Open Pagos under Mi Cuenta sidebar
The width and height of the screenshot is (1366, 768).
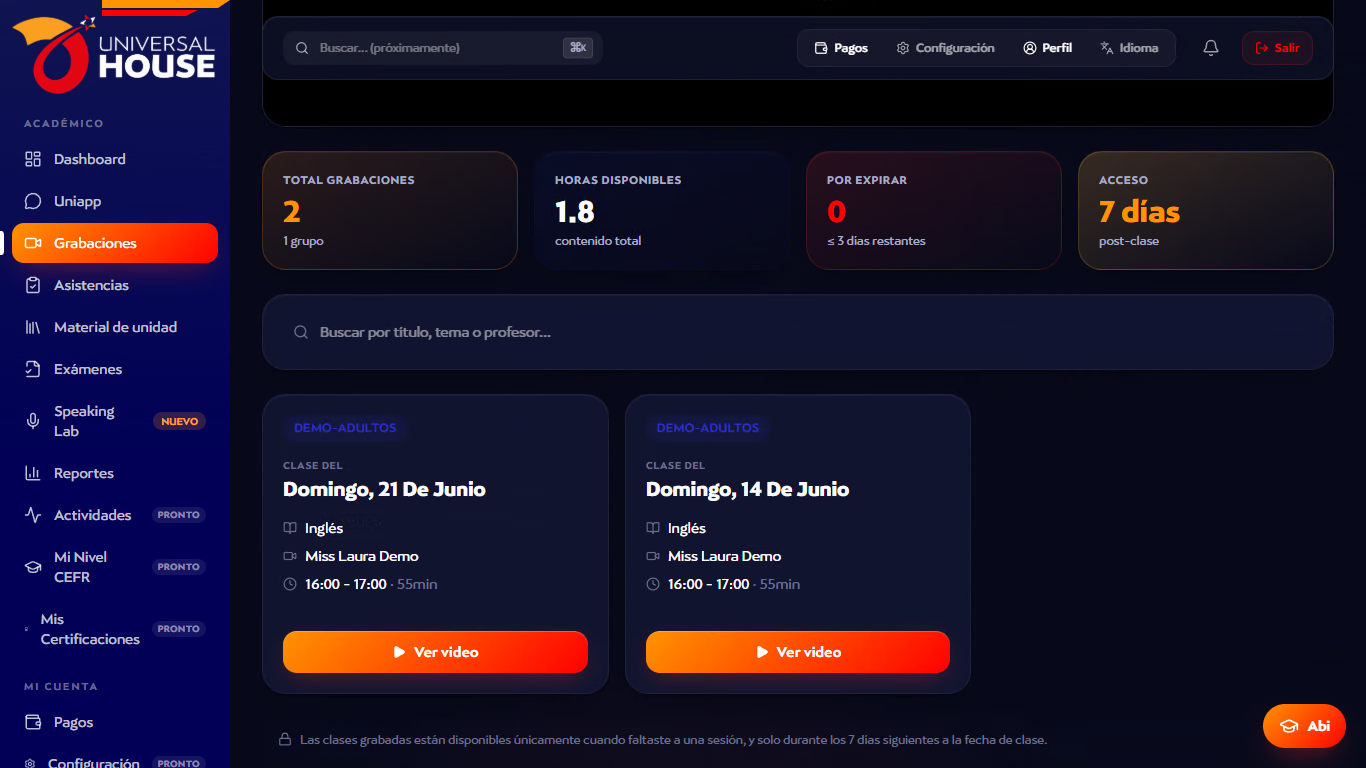click(x=115, y=722)
